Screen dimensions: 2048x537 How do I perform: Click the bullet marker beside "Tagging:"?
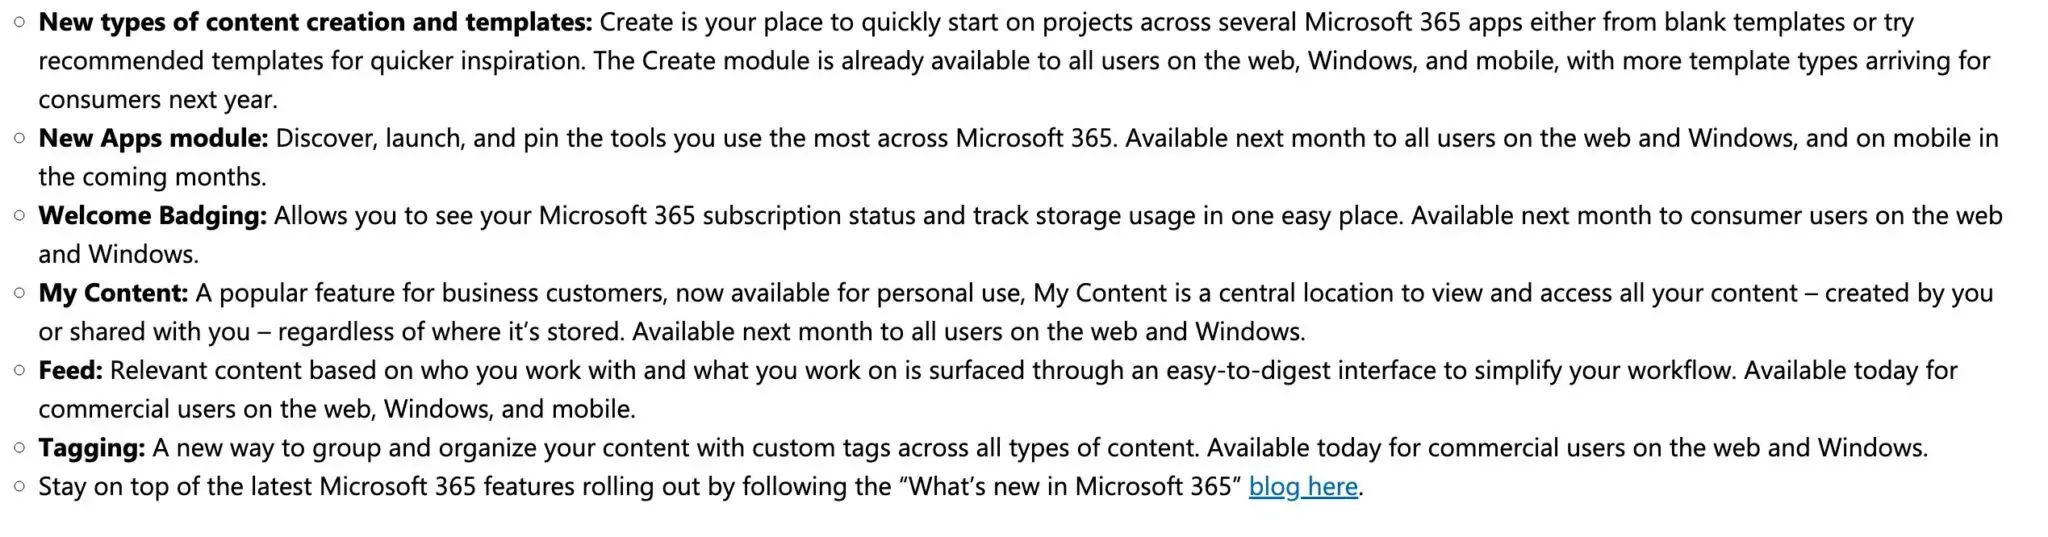[19, 448]
